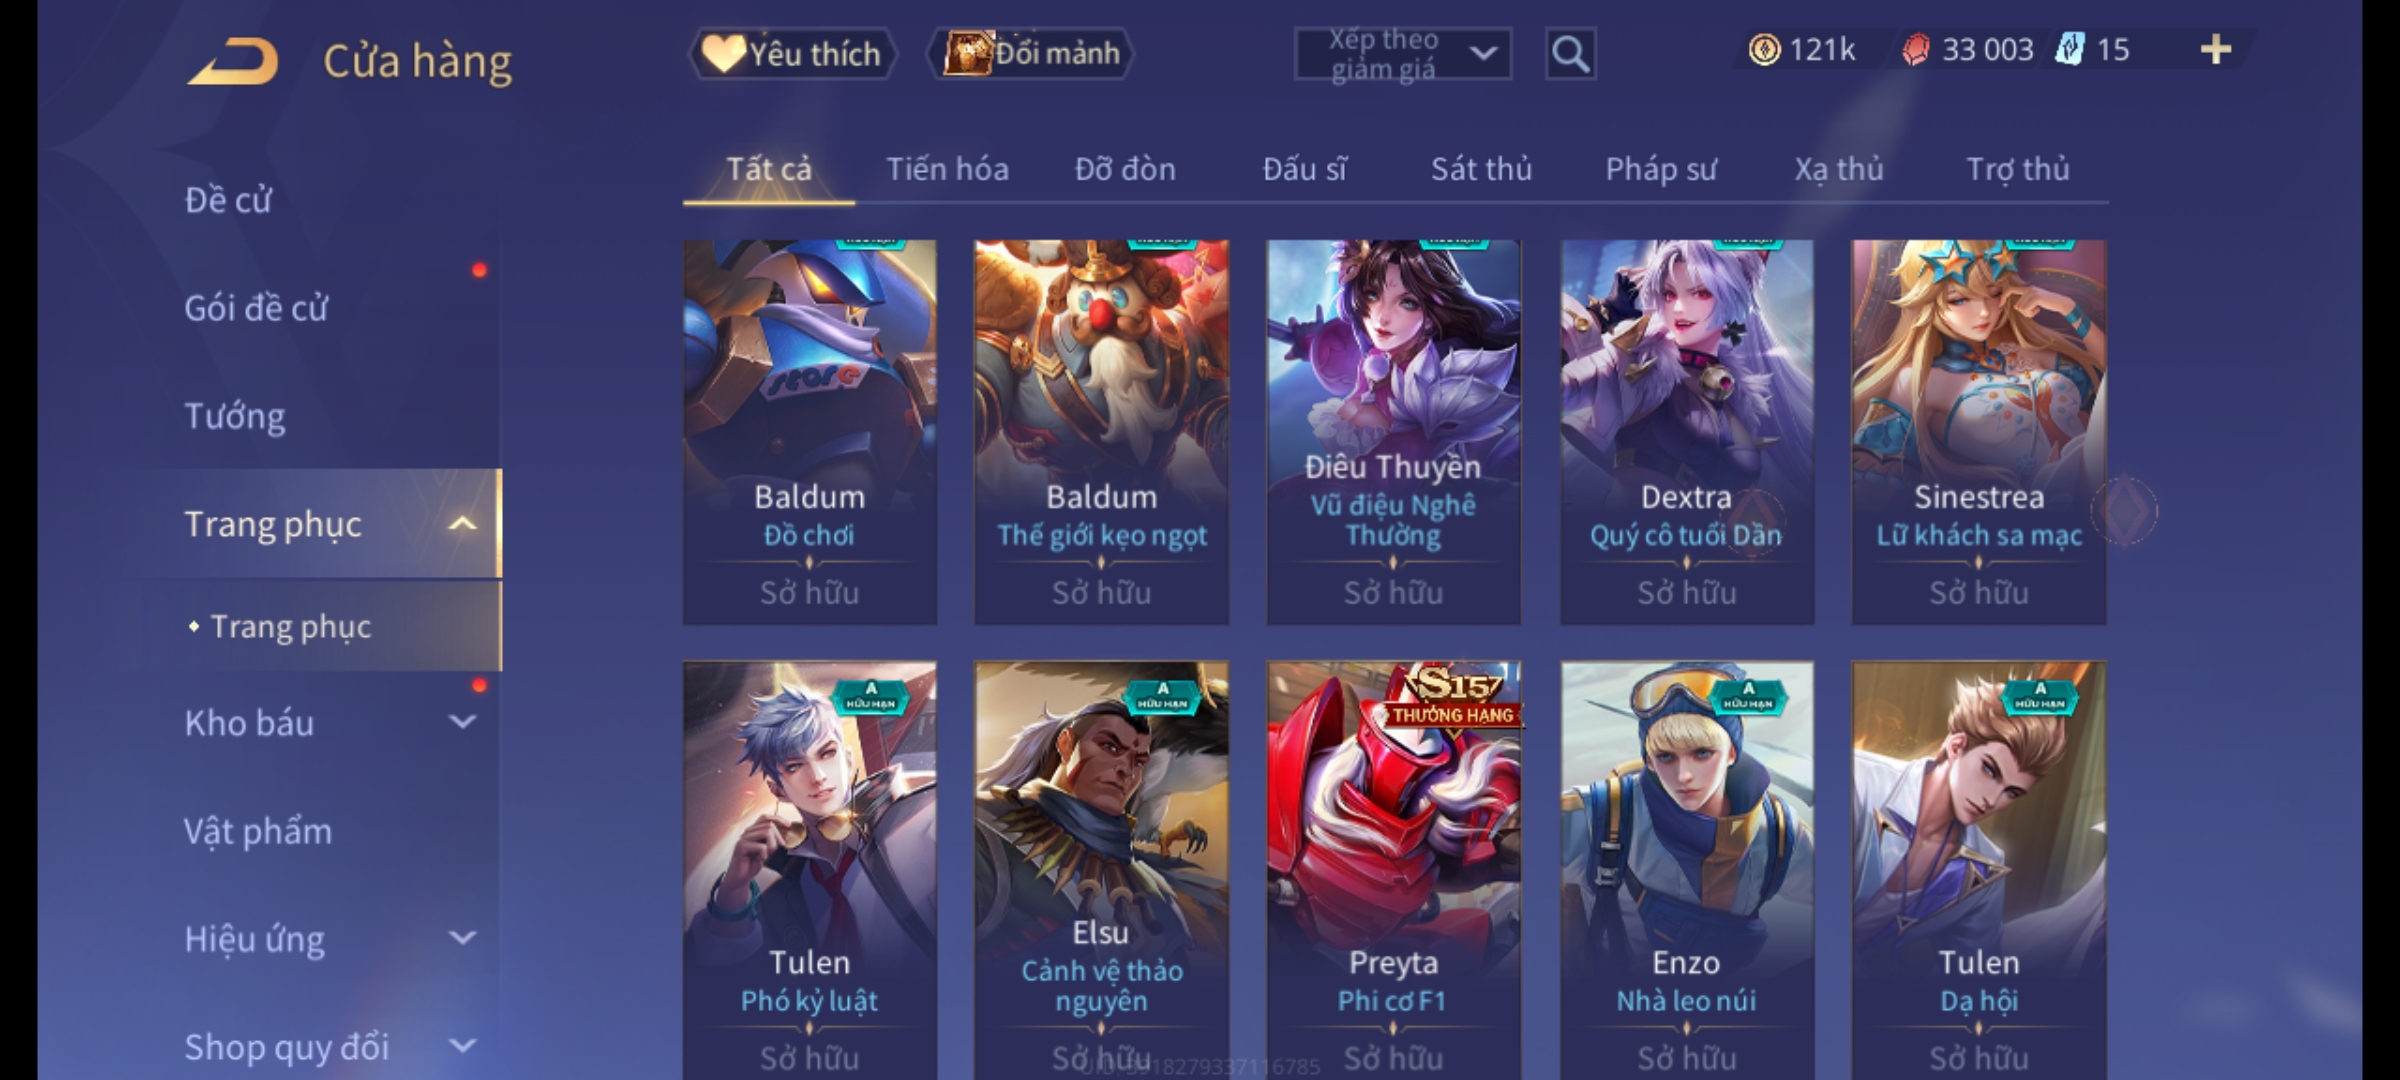Viewport: 2400px width, 1080px height.
Task: Tap the gold coin currency icon
Action: [x=1764, y=49]
